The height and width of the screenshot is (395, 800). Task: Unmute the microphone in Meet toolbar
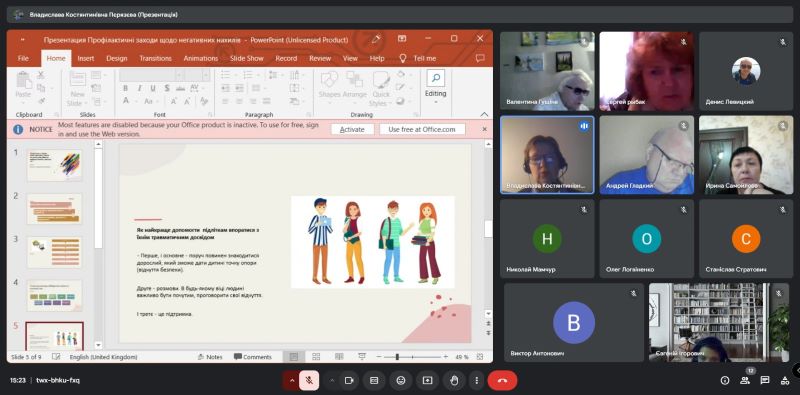pyautogui.click(x=309, y=380)
